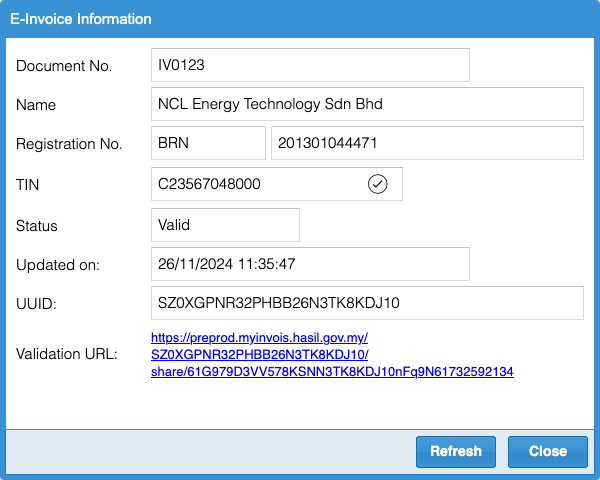This screenshot has width=600, height=480.
Task: Click the Refresh button
Action: [456, 452]
